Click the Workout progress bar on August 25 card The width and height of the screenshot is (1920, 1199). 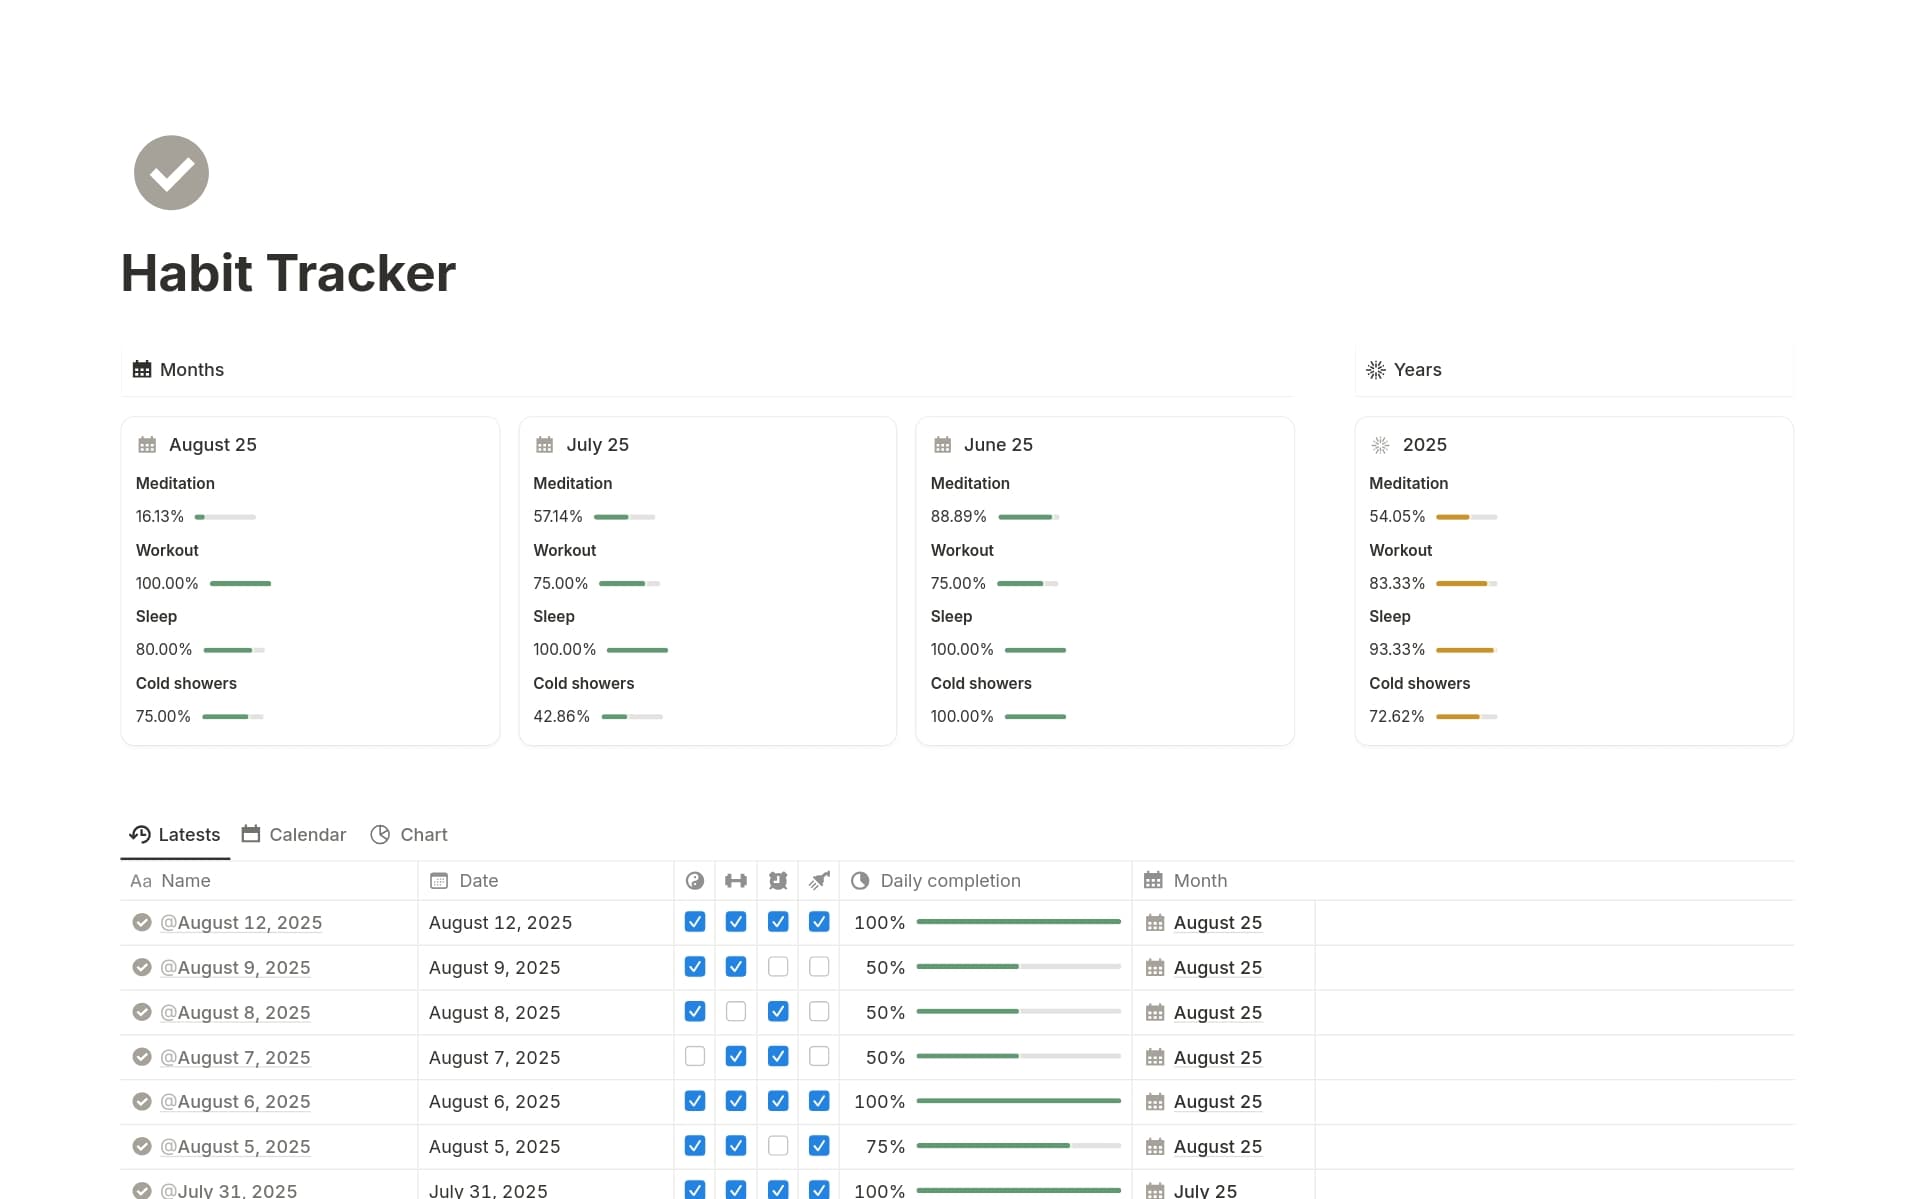coord(239,583)
